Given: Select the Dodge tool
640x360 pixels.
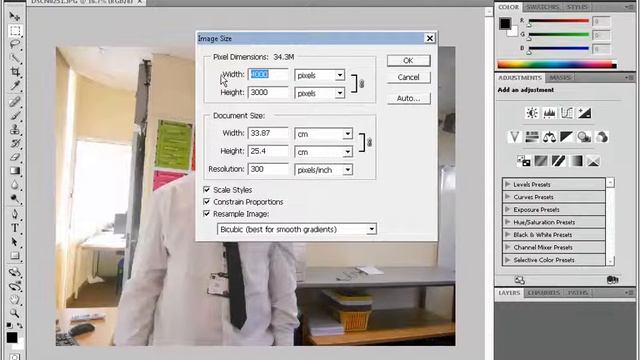Looking at the screenshot, I should click(15, 199).
